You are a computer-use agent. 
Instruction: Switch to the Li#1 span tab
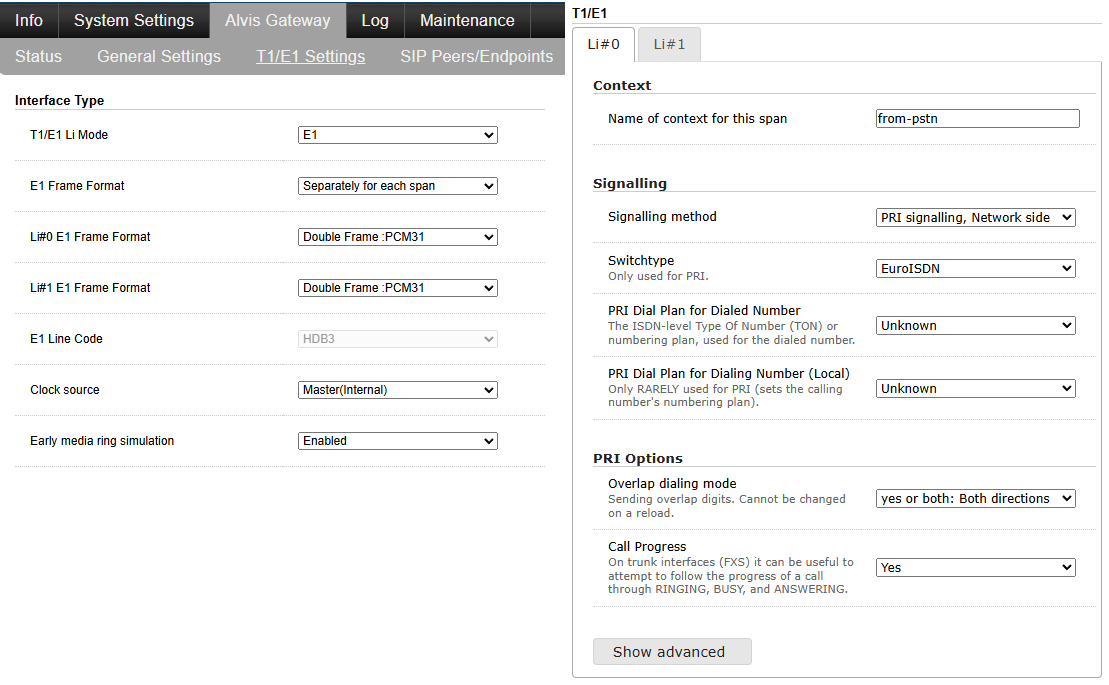(x=669, y=44)
